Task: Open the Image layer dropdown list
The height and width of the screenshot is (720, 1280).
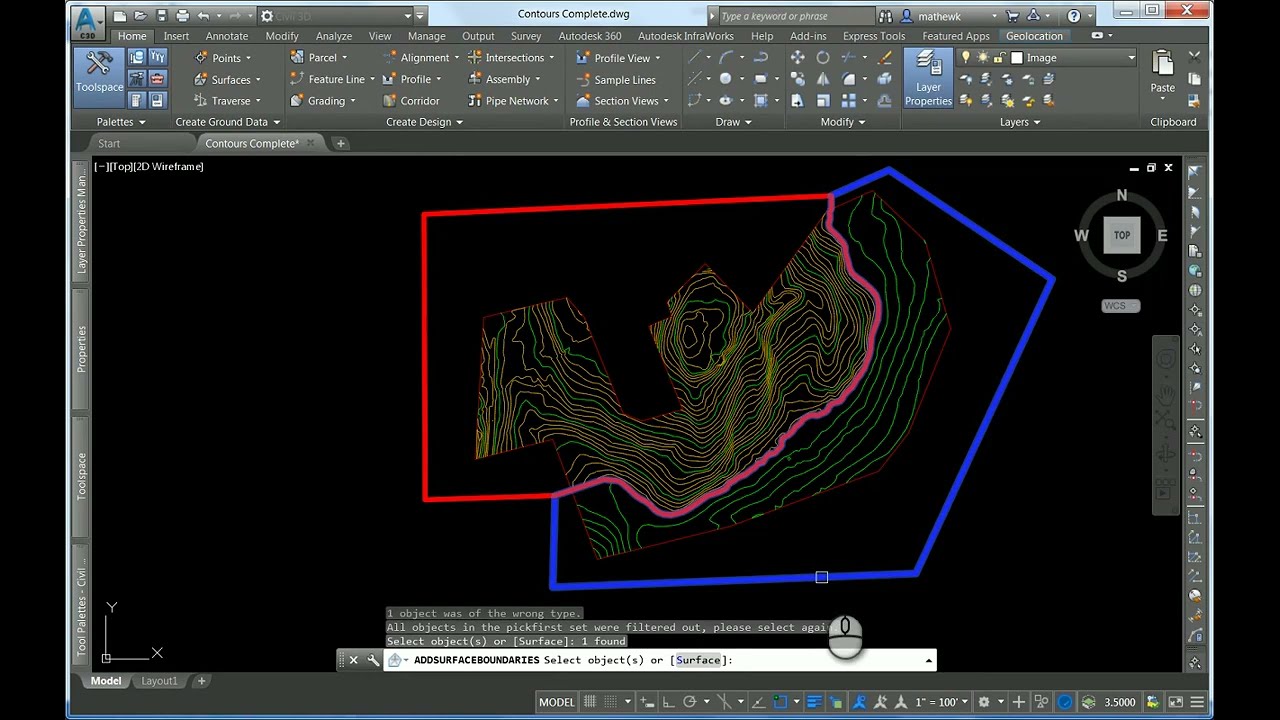Action: tap(1131, 58)
